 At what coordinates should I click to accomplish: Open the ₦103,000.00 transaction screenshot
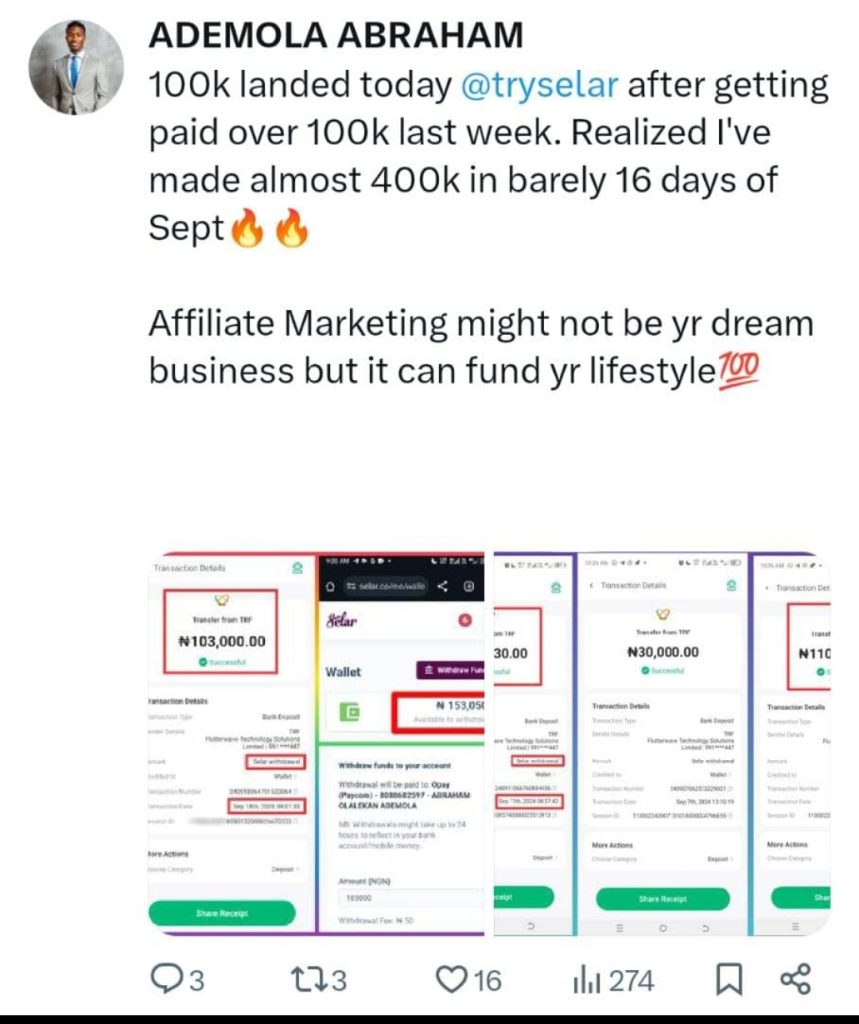tap(232, 744)
